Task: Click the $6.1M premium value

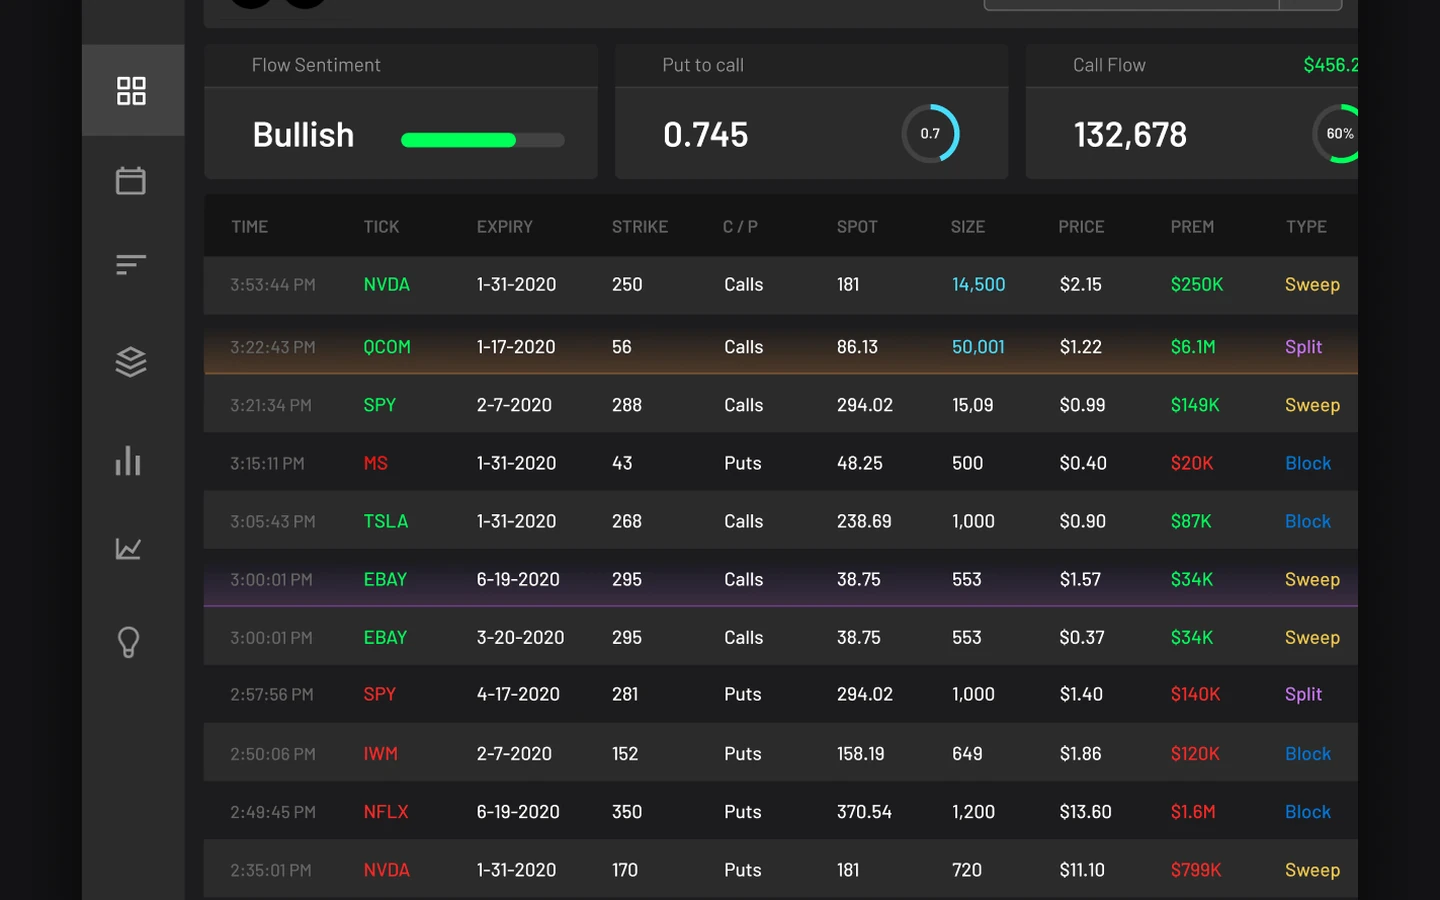Action: point(1193,347)
